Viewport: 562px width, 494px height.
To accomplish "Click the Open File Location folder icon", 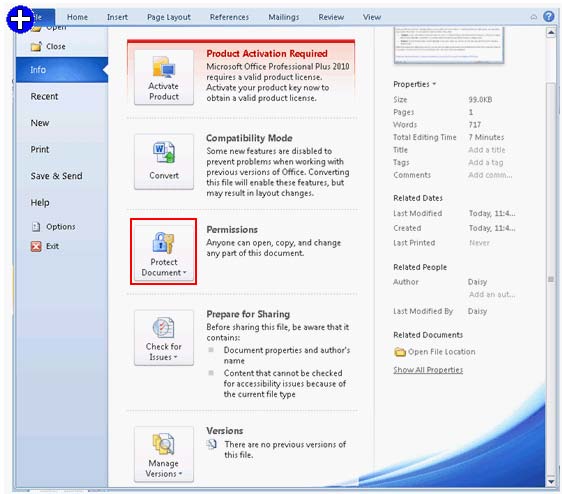I will coord(400,352).
